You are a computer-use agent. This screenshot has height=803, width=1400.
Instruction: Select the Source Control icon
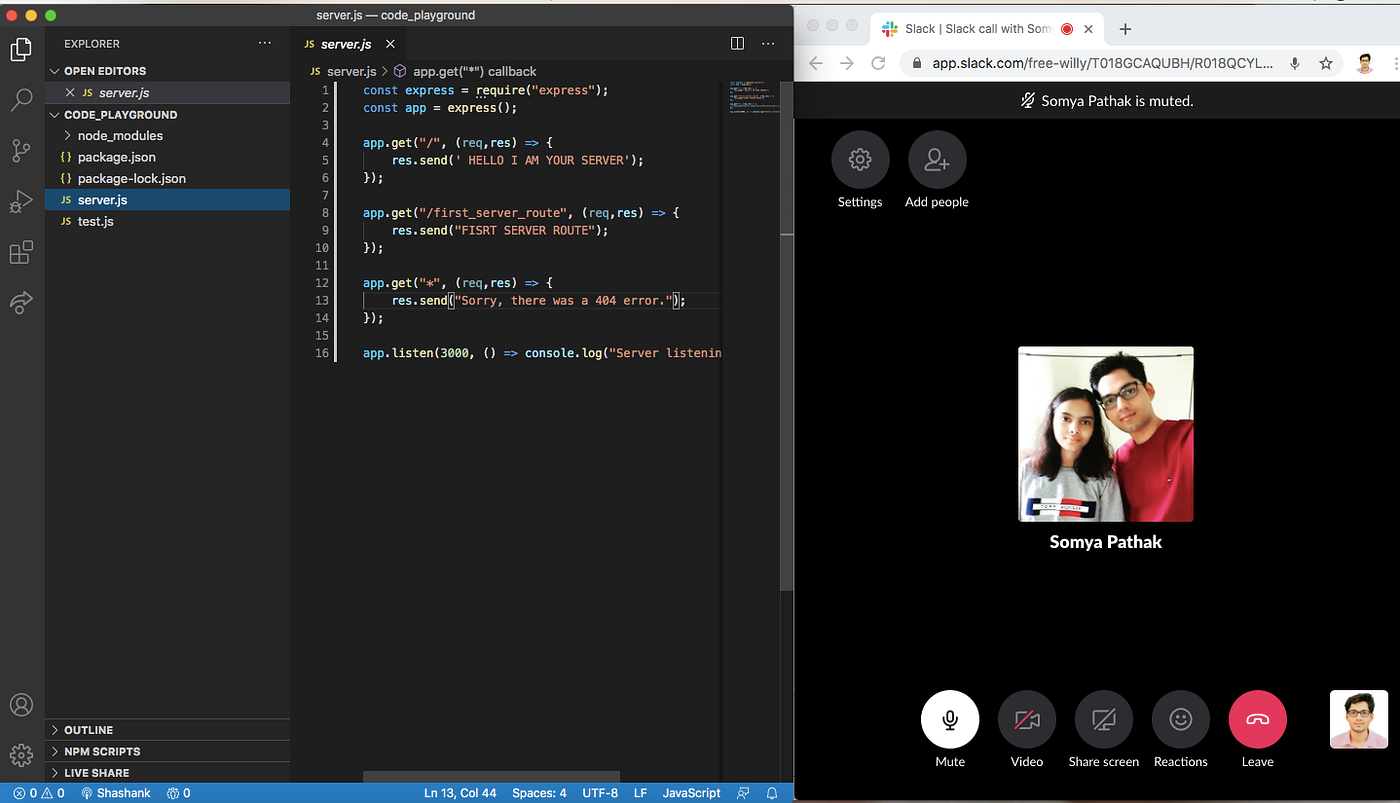pyautogui.click(x=21, y=150)
